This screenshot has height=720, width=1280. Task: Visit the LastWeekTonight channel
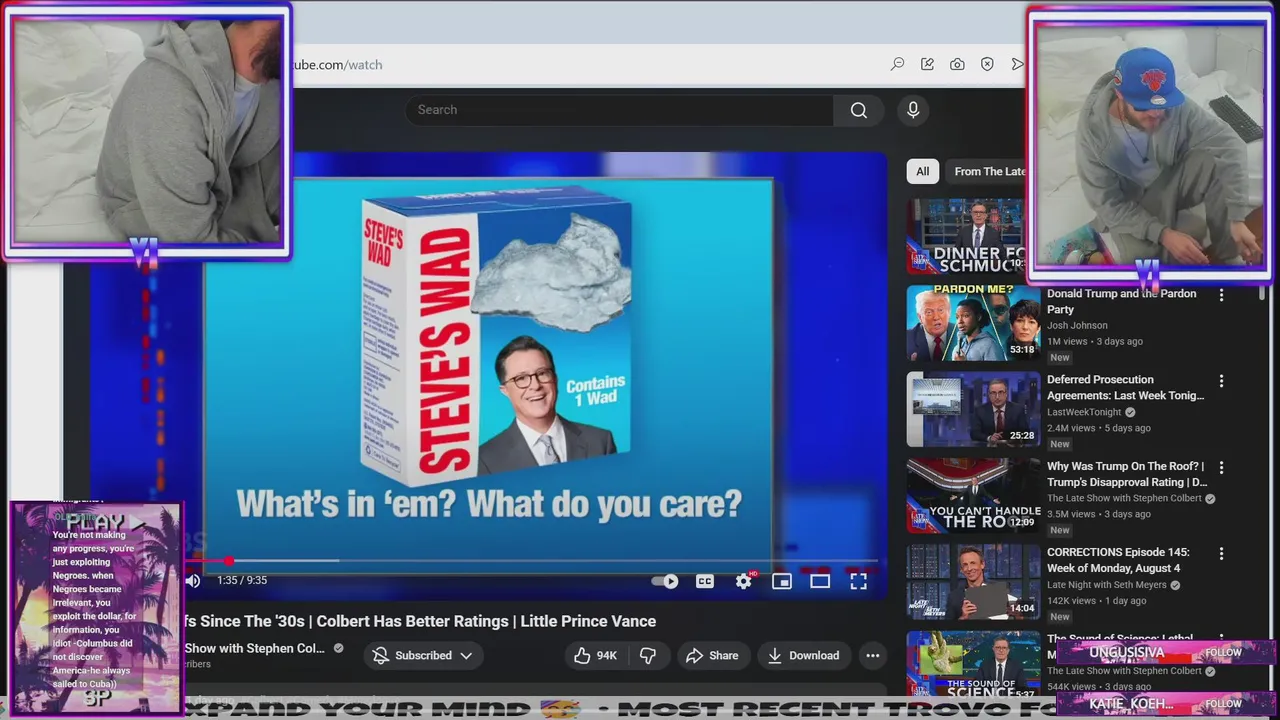coord(1084,412)
